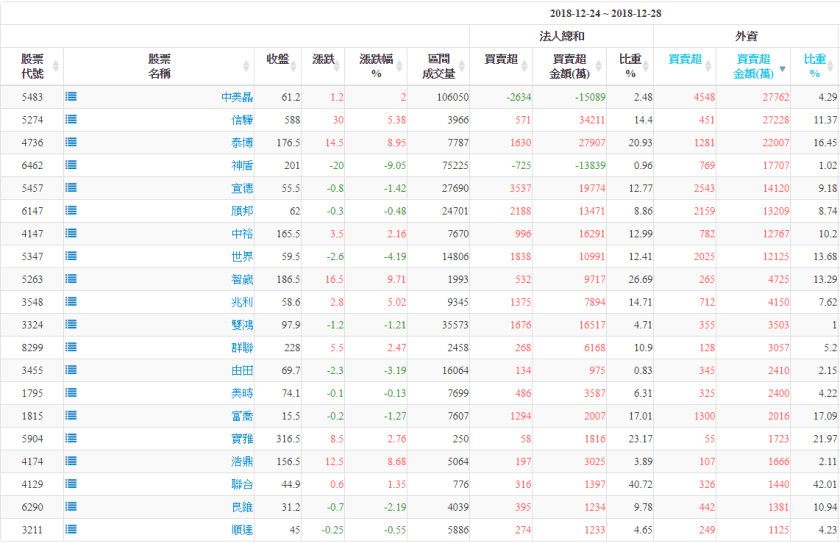The height and width of the screenshot is (543, 840).
Task: Open the 神盾 stock link
Action: tap(241, 165)
